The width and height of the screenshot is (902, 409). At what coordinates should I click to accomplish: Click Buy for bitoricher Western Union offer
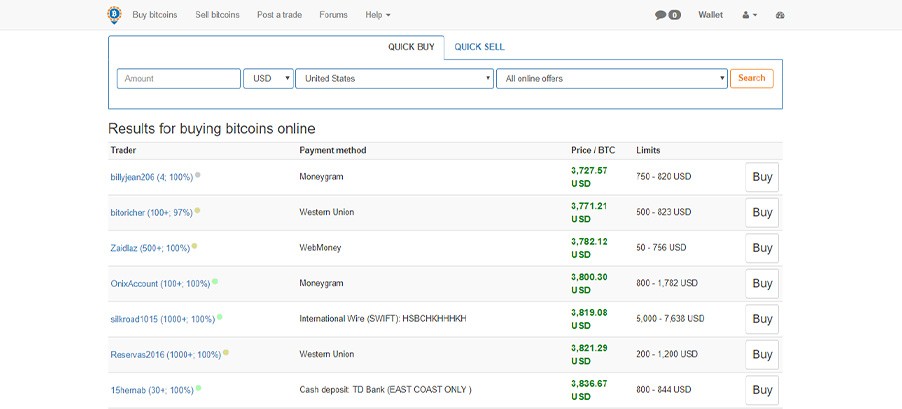(x=762, y=213)
